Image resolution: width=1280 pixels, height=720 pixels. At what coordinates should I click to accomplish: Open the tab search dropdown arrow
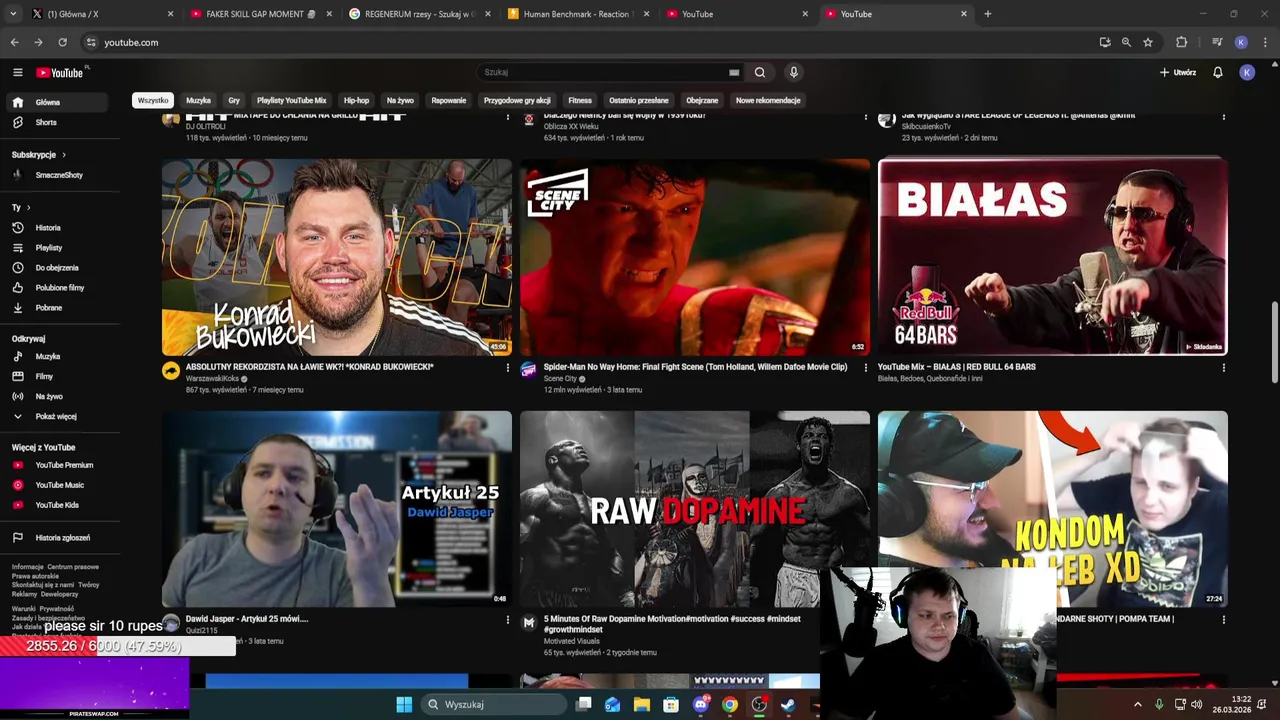(13, 14)
